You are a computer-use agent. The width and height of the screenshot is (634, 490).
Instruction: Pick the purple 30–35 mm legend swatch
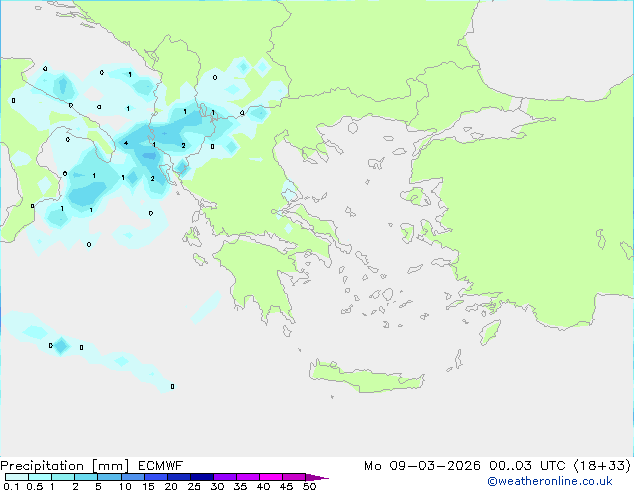[x=225, y=477]
